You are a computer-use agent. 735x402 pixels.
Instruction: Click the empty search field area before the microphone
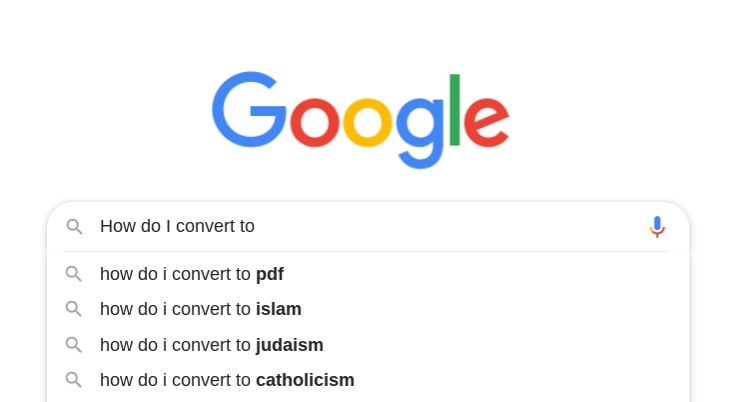(x=450, y=227)
